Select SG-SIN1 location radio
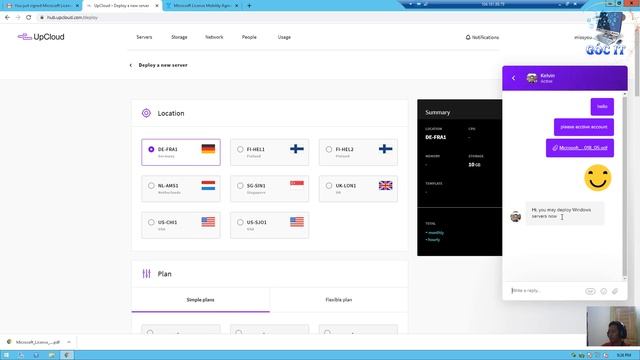The image size is (640, 360). [x=240, y=186]
